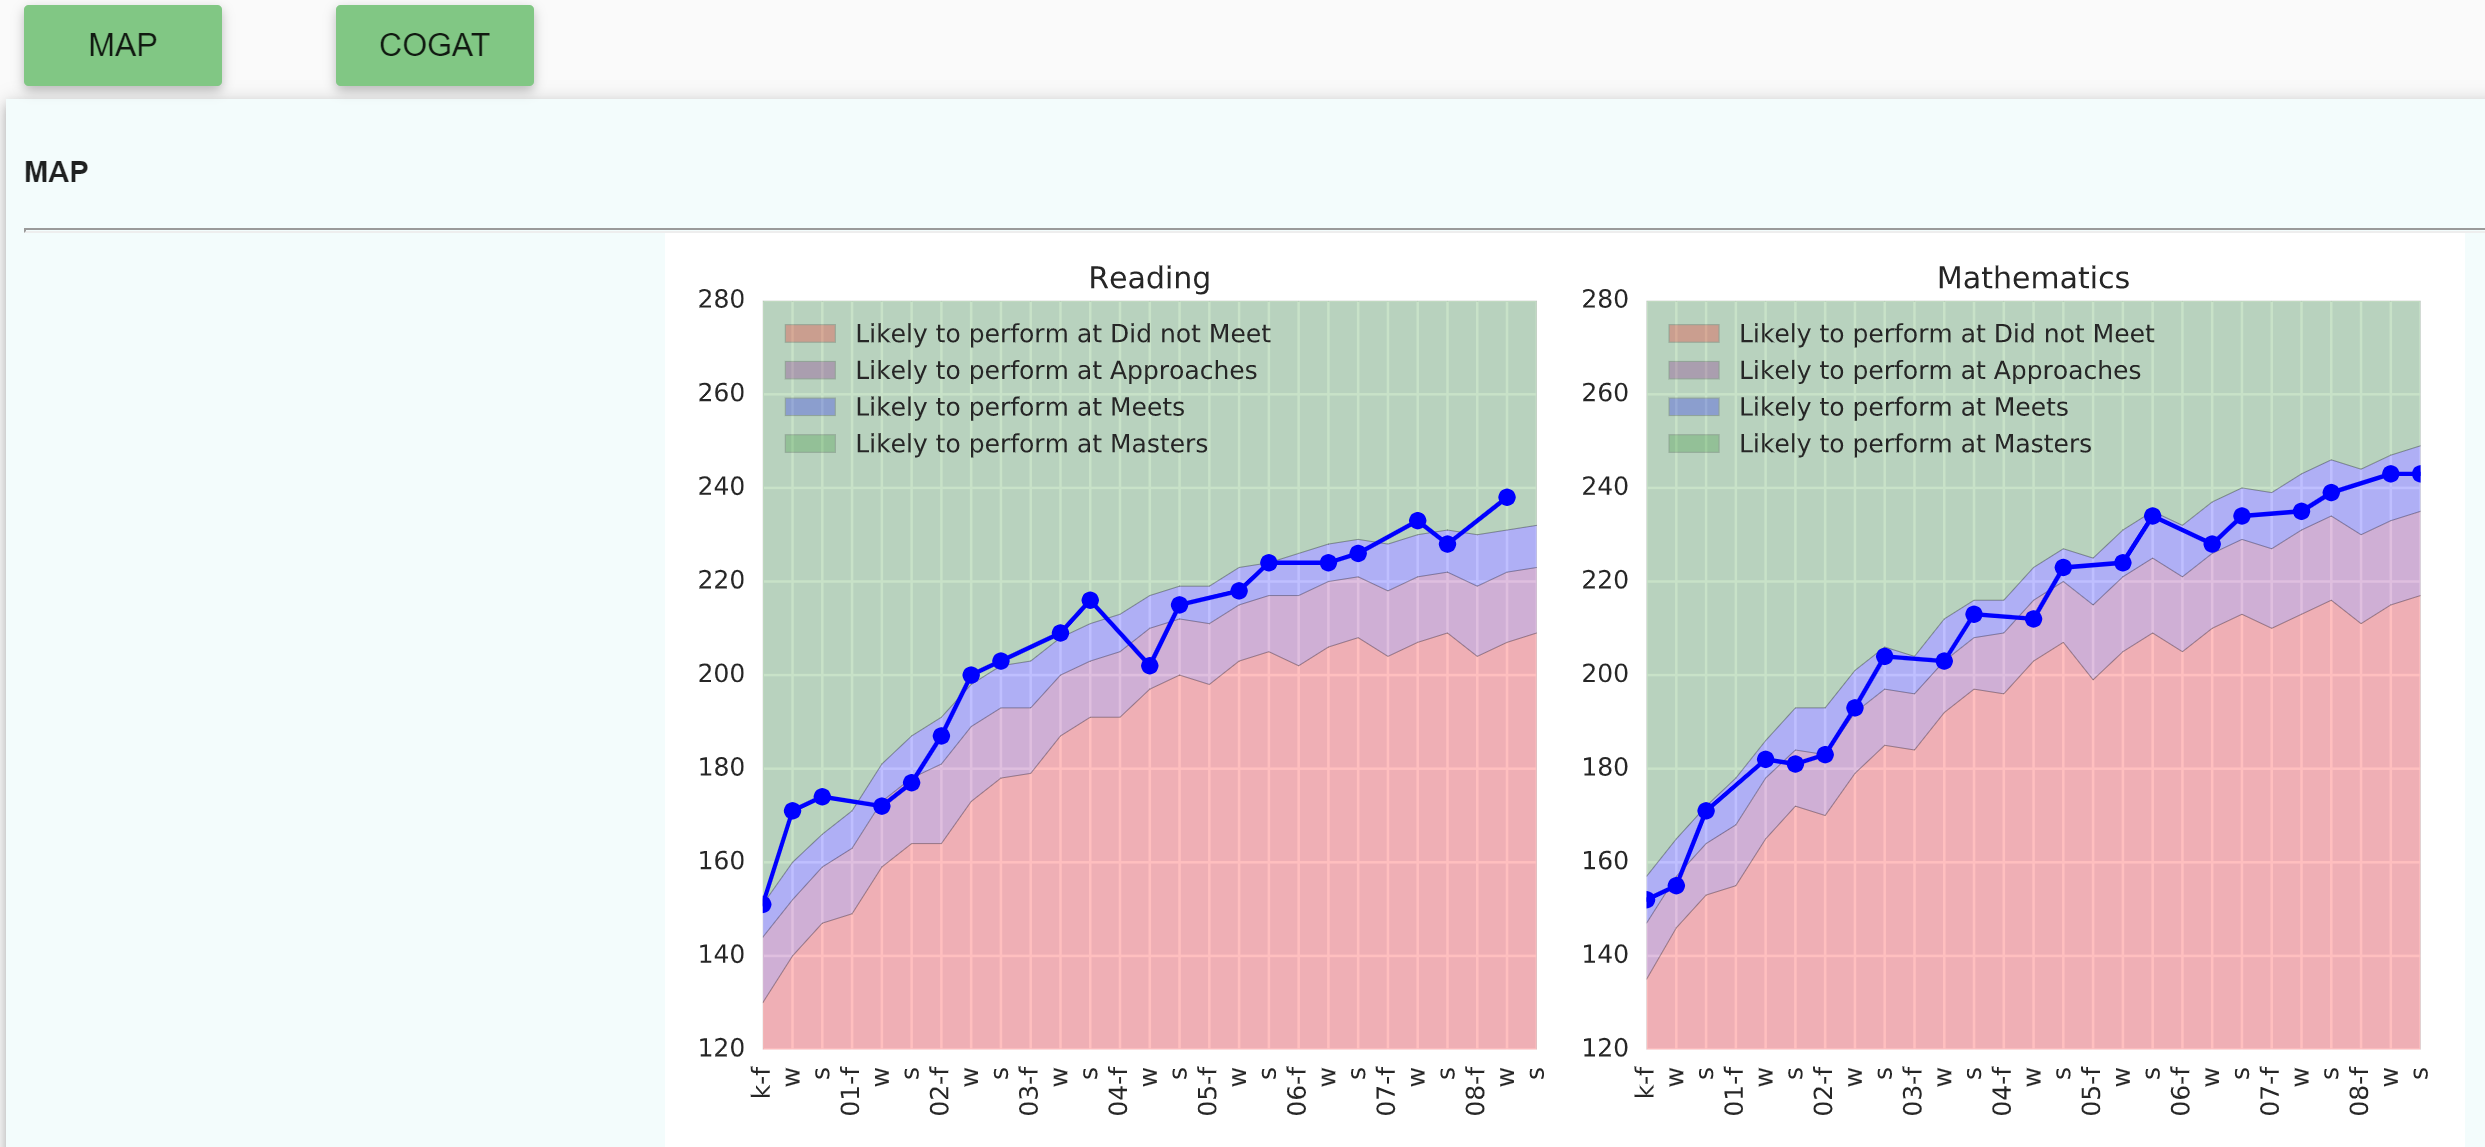Screen dimensions: 2485x1147
Task: Click the 04-f label on Mathematics x-axis
Action: click(2002, 1091)
